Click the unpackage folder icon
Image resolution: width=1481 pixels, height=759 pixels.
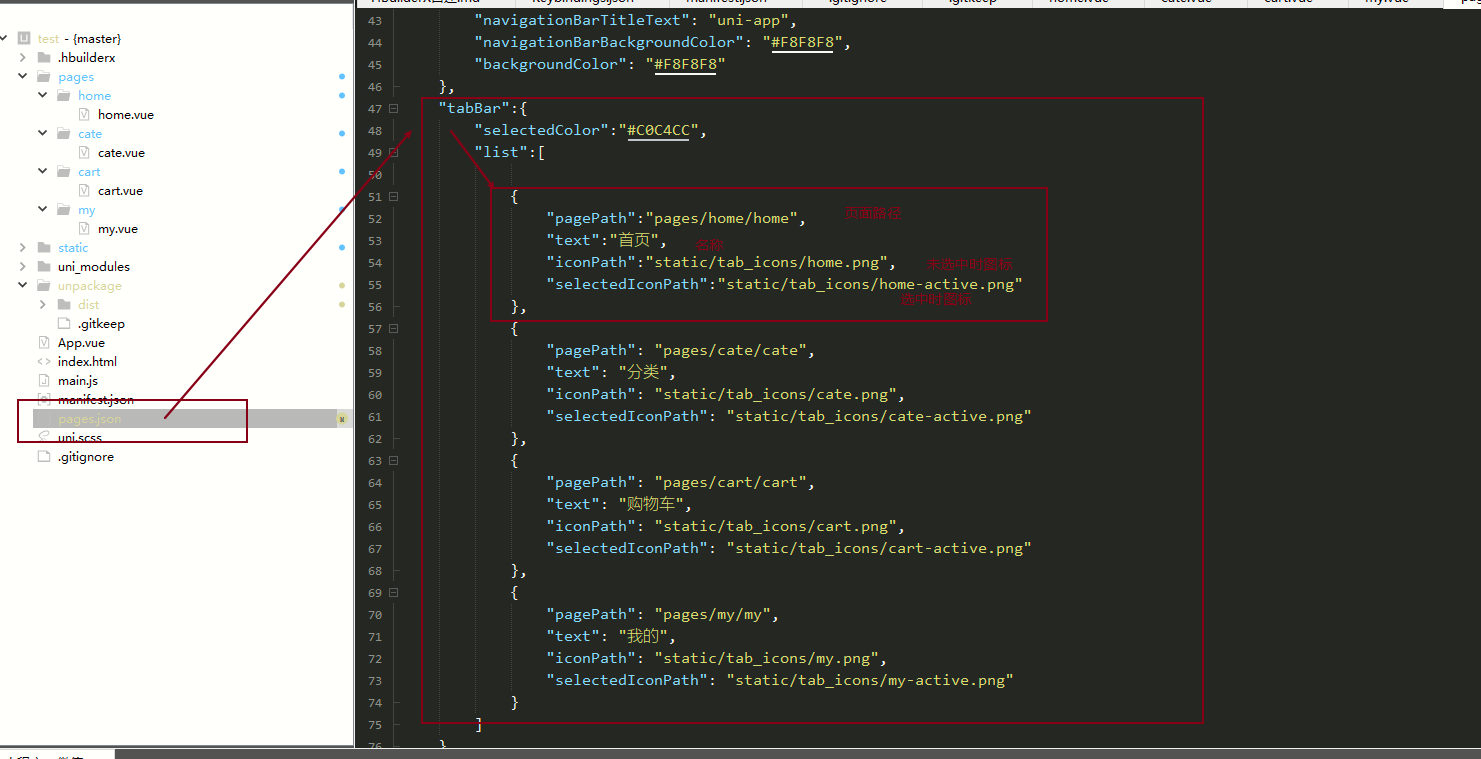point(43,286)
